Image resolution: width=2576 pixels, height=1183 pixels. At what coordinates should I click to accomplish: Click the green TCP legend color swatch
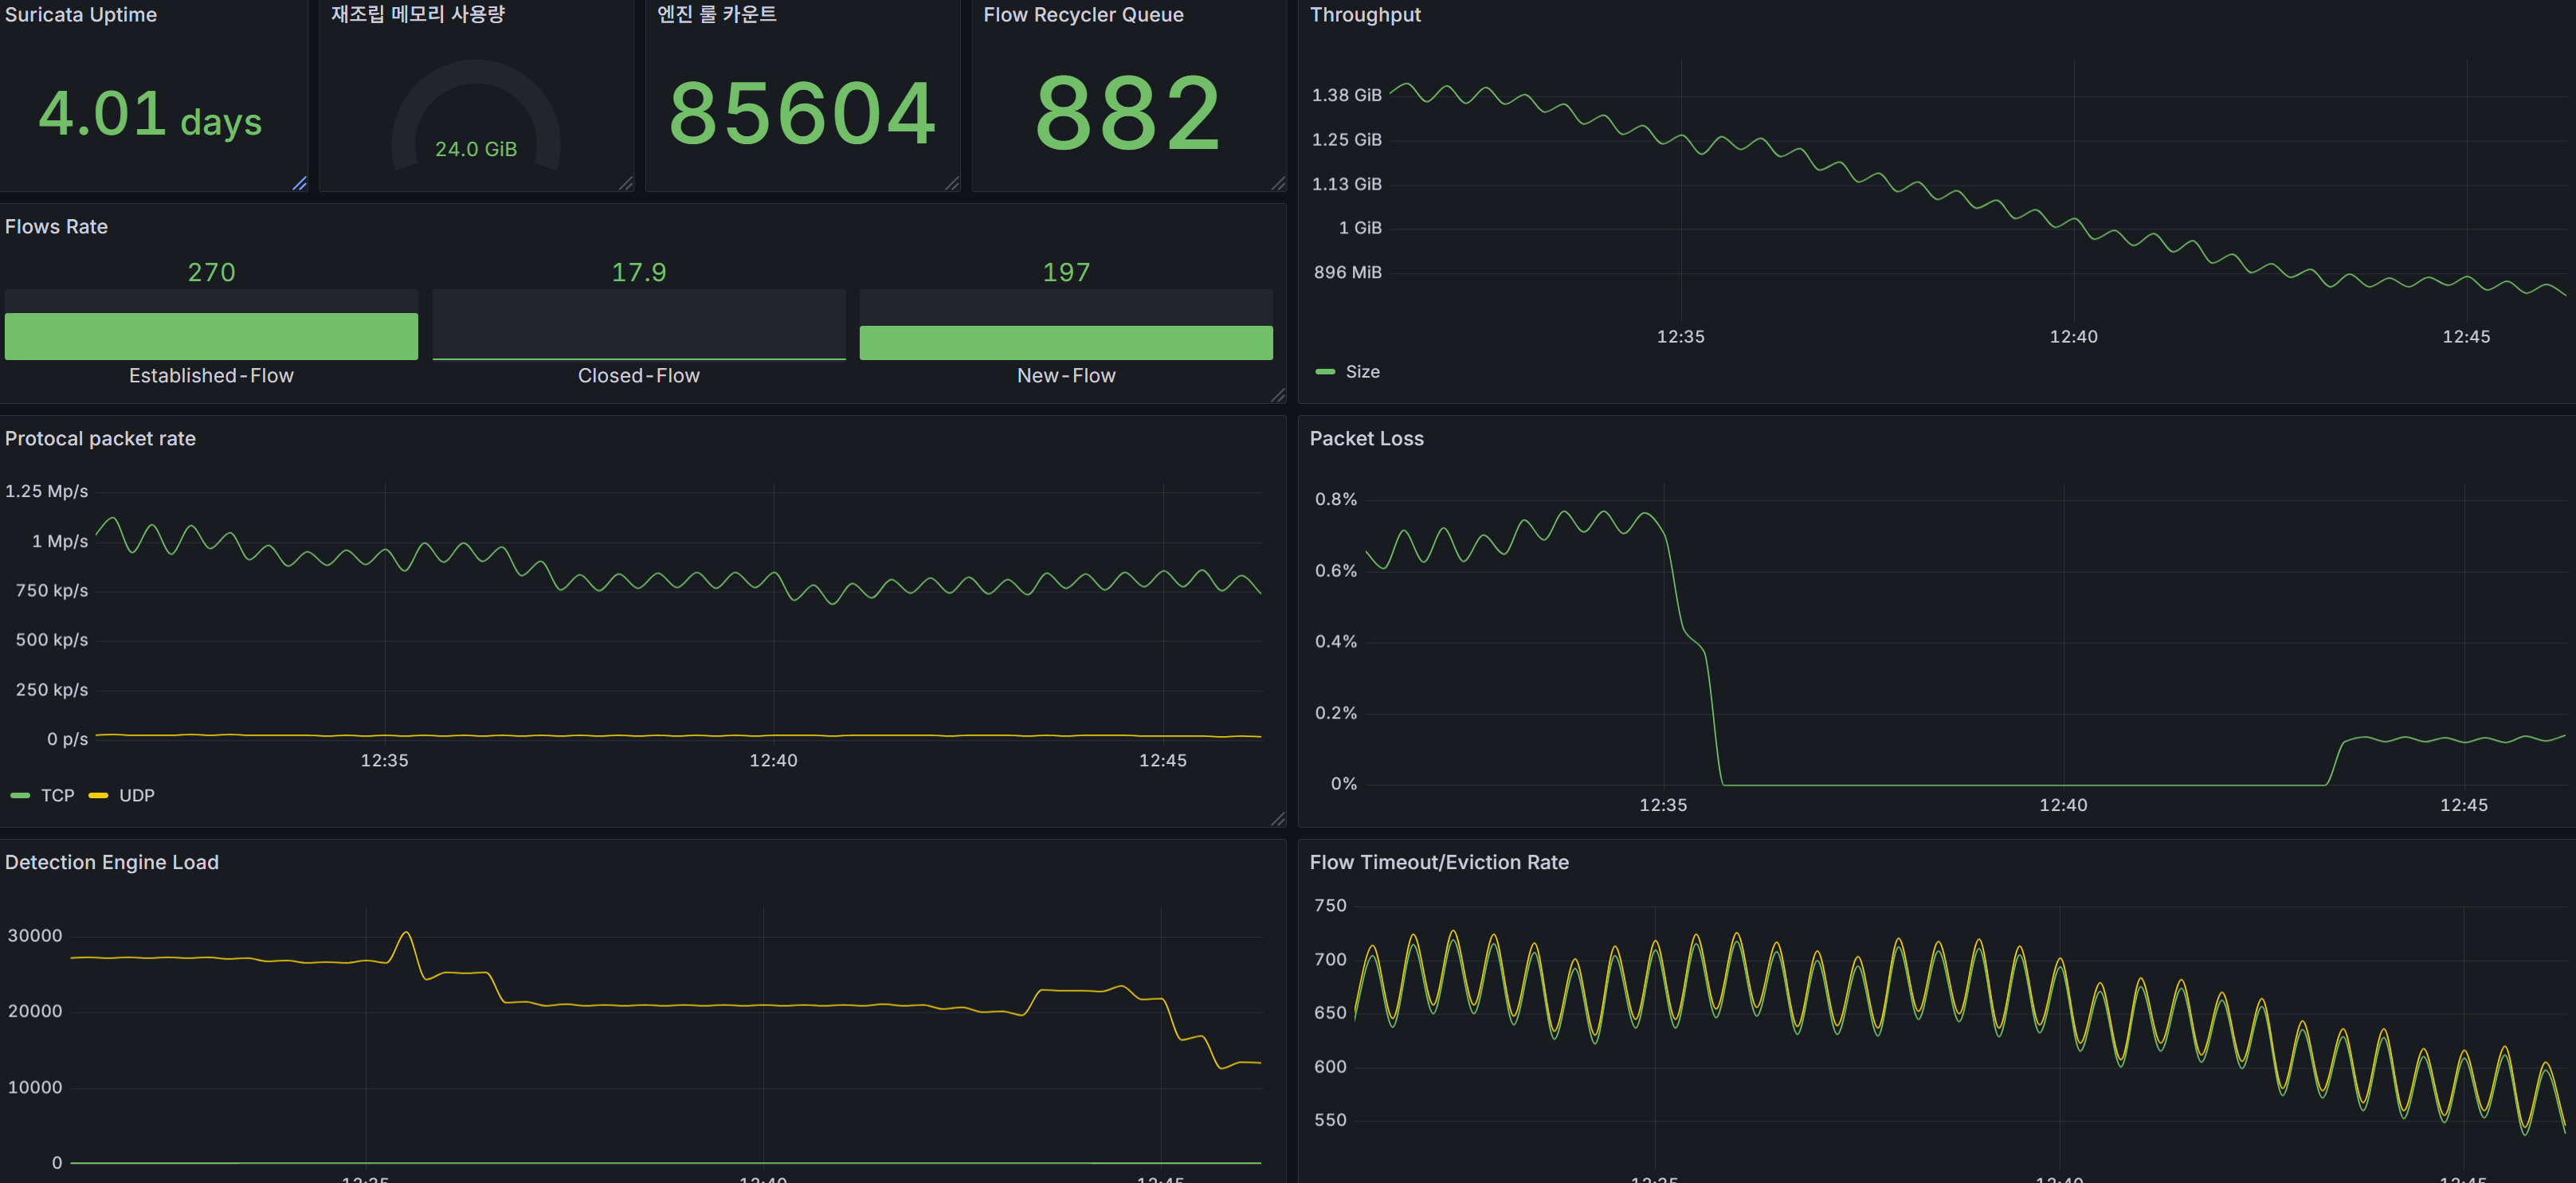click(20, 795)
